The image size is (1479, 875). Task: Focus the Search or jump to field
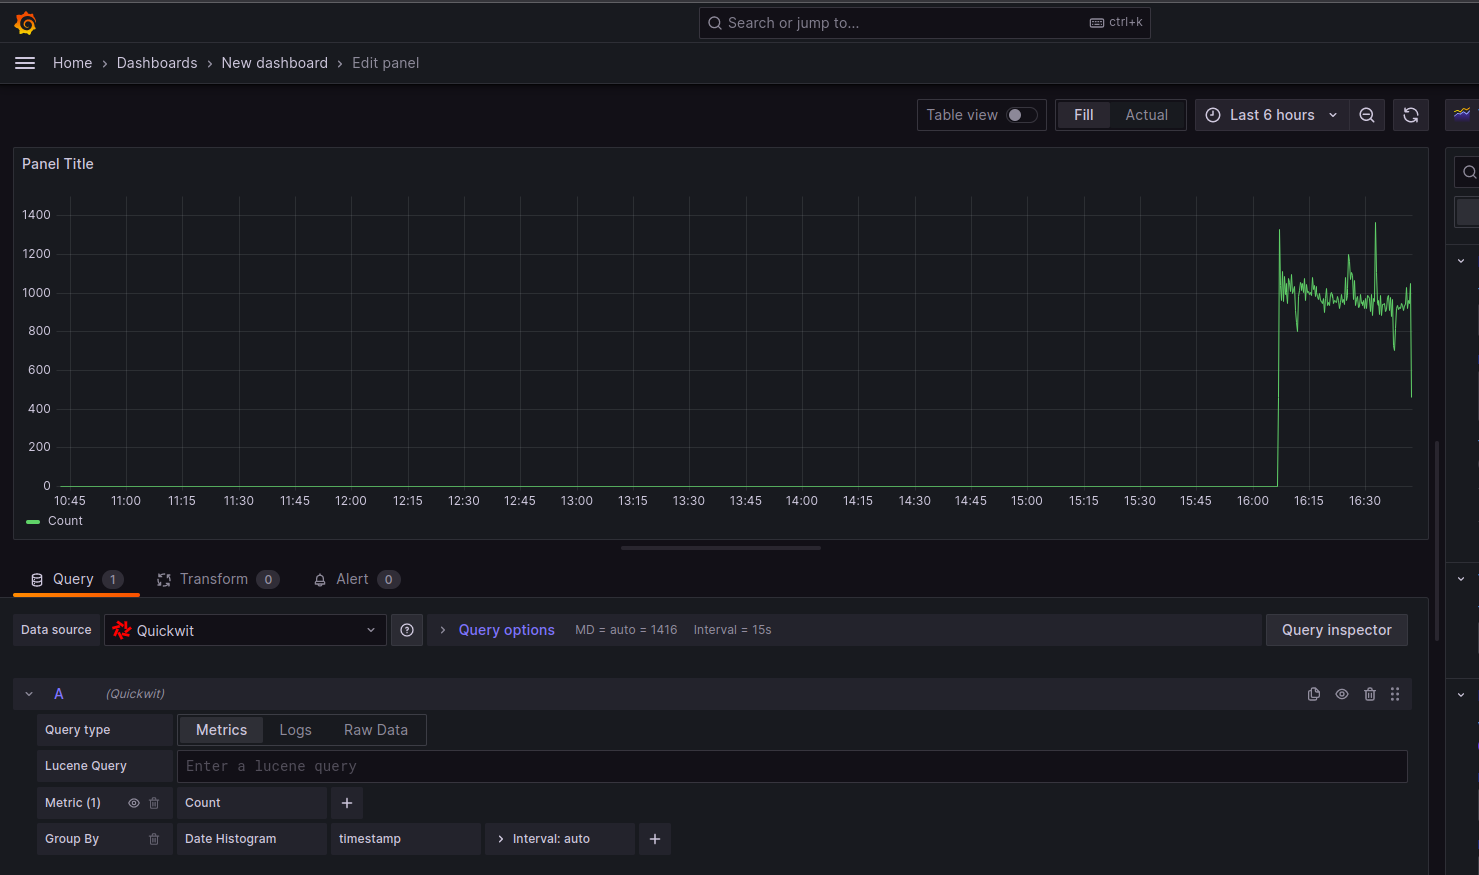pos(924,23)
